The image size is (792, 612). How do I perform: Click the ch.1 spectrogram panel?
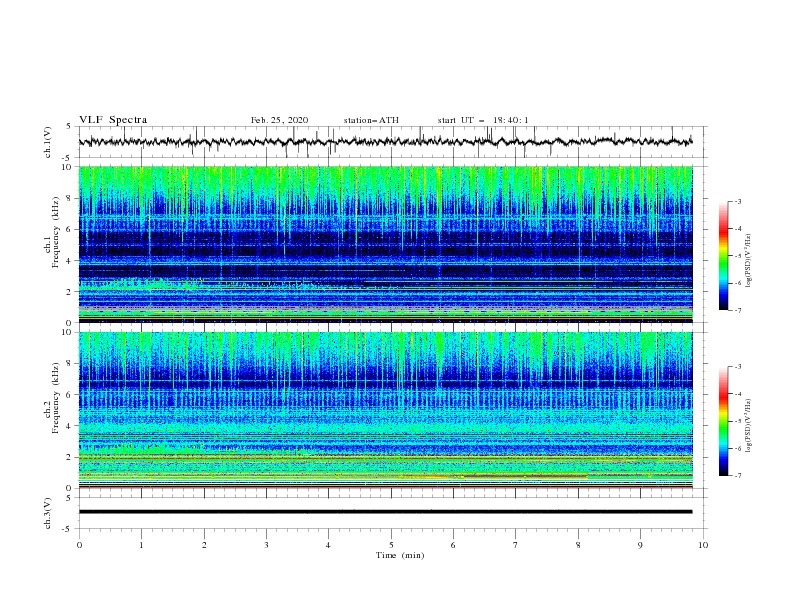click(x=385, y=244)
